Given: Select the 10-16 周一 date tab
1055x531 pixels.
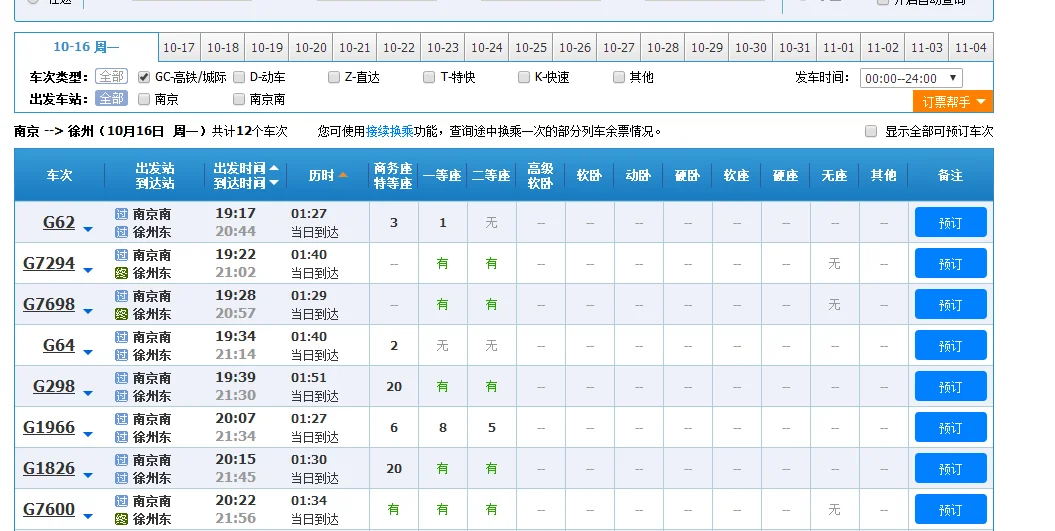Looking at the screenshot, I should coord(86,47).
